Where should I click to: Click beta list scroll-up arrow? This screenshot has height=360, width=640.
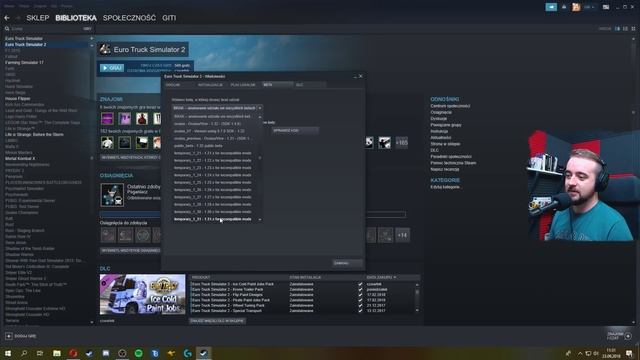pyautogui.click(x=260, y=117)
